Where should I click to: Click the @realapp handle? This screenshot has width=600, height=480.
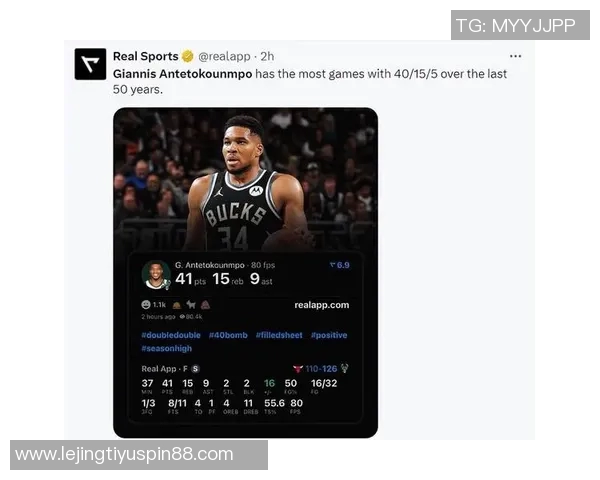224,56
